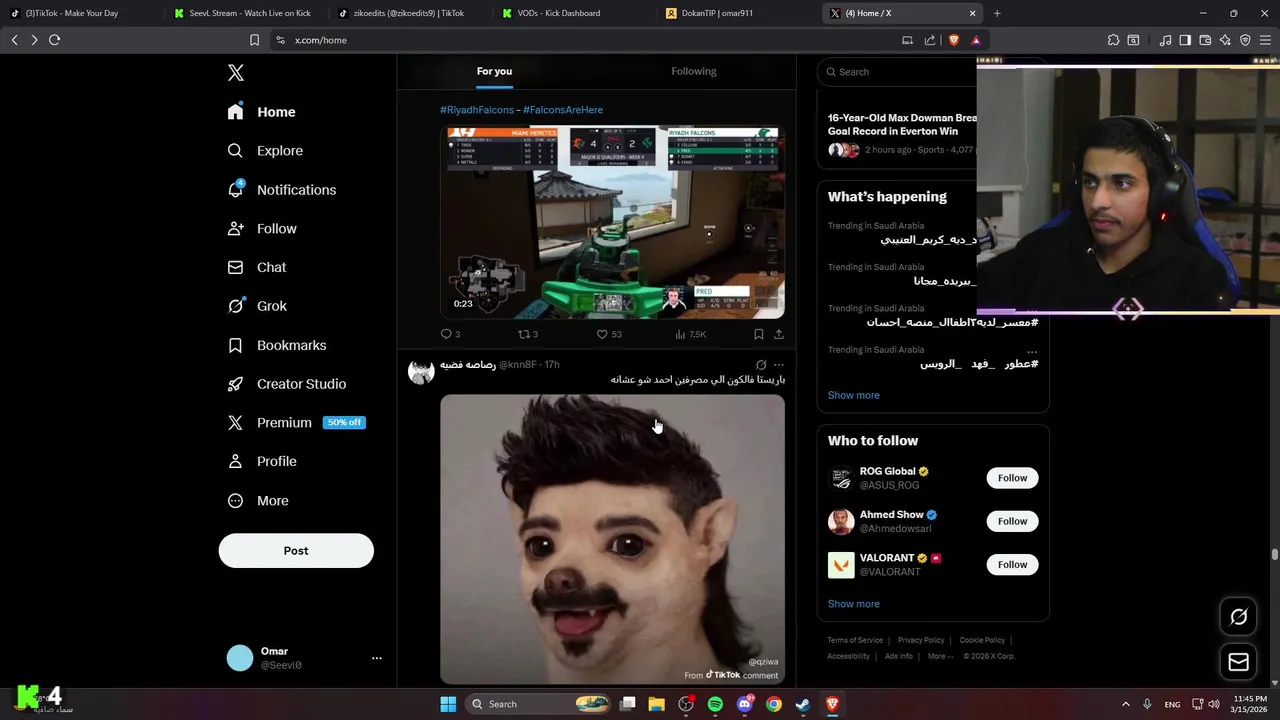Image resolution: width=1280 pixels, height=720 pixels.
Task: Open more options on fourth trend
Action: coord(1031,351)
